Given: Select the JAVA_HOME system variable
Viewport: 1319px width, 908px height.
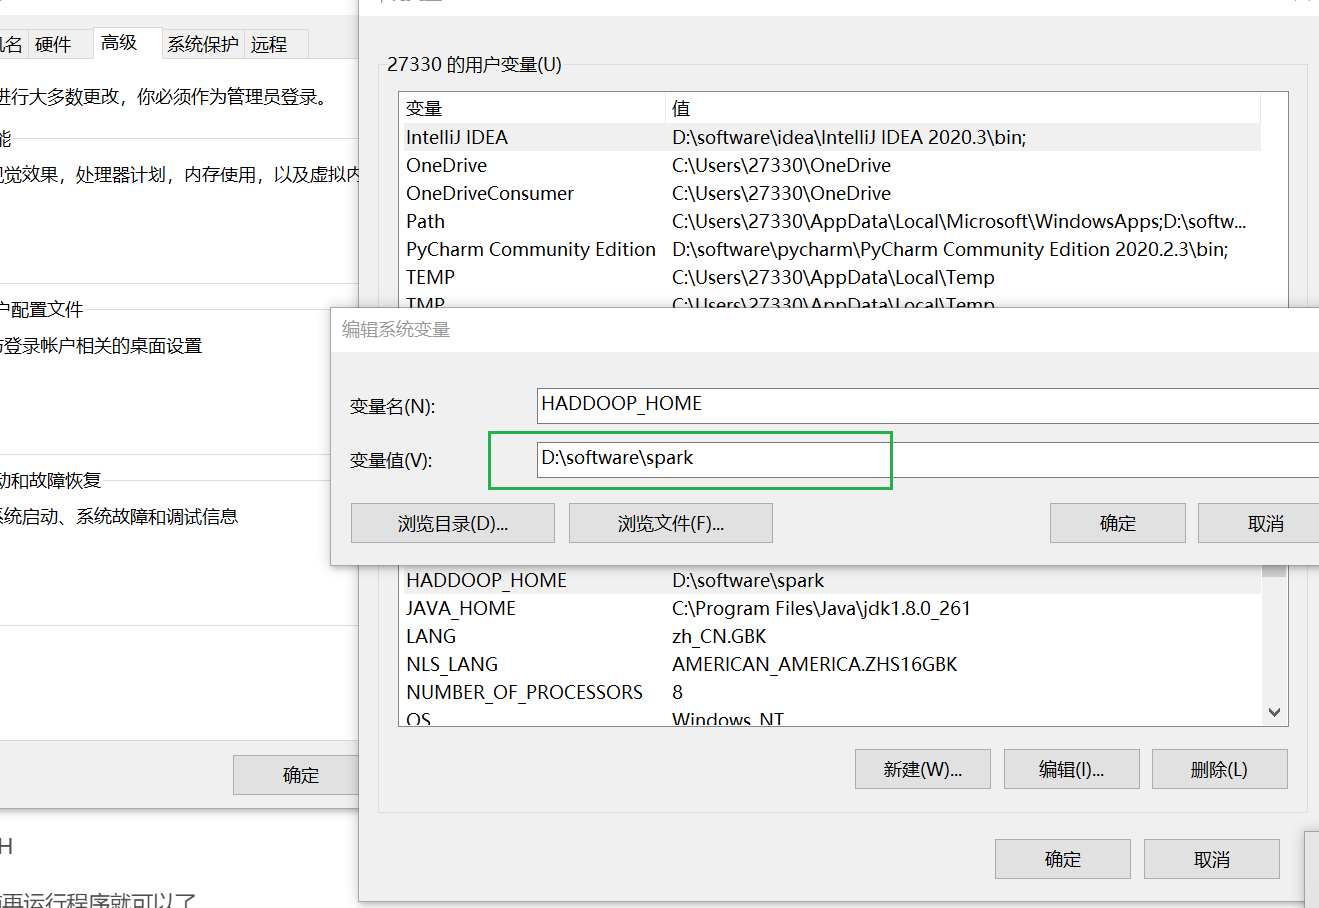Looking at the screenshot, I should pos(600,608).
